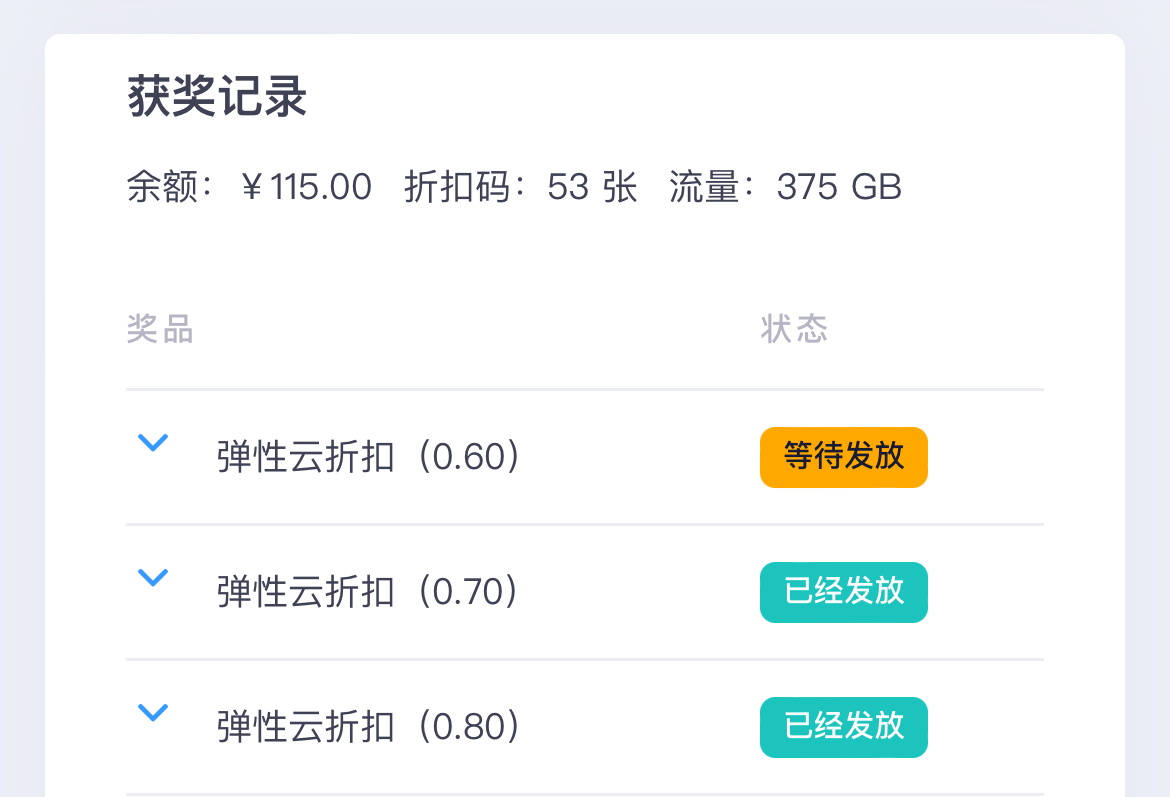Click the 获奖记录 heading
The image size is (1170, 797).
(x=217, y=98)
